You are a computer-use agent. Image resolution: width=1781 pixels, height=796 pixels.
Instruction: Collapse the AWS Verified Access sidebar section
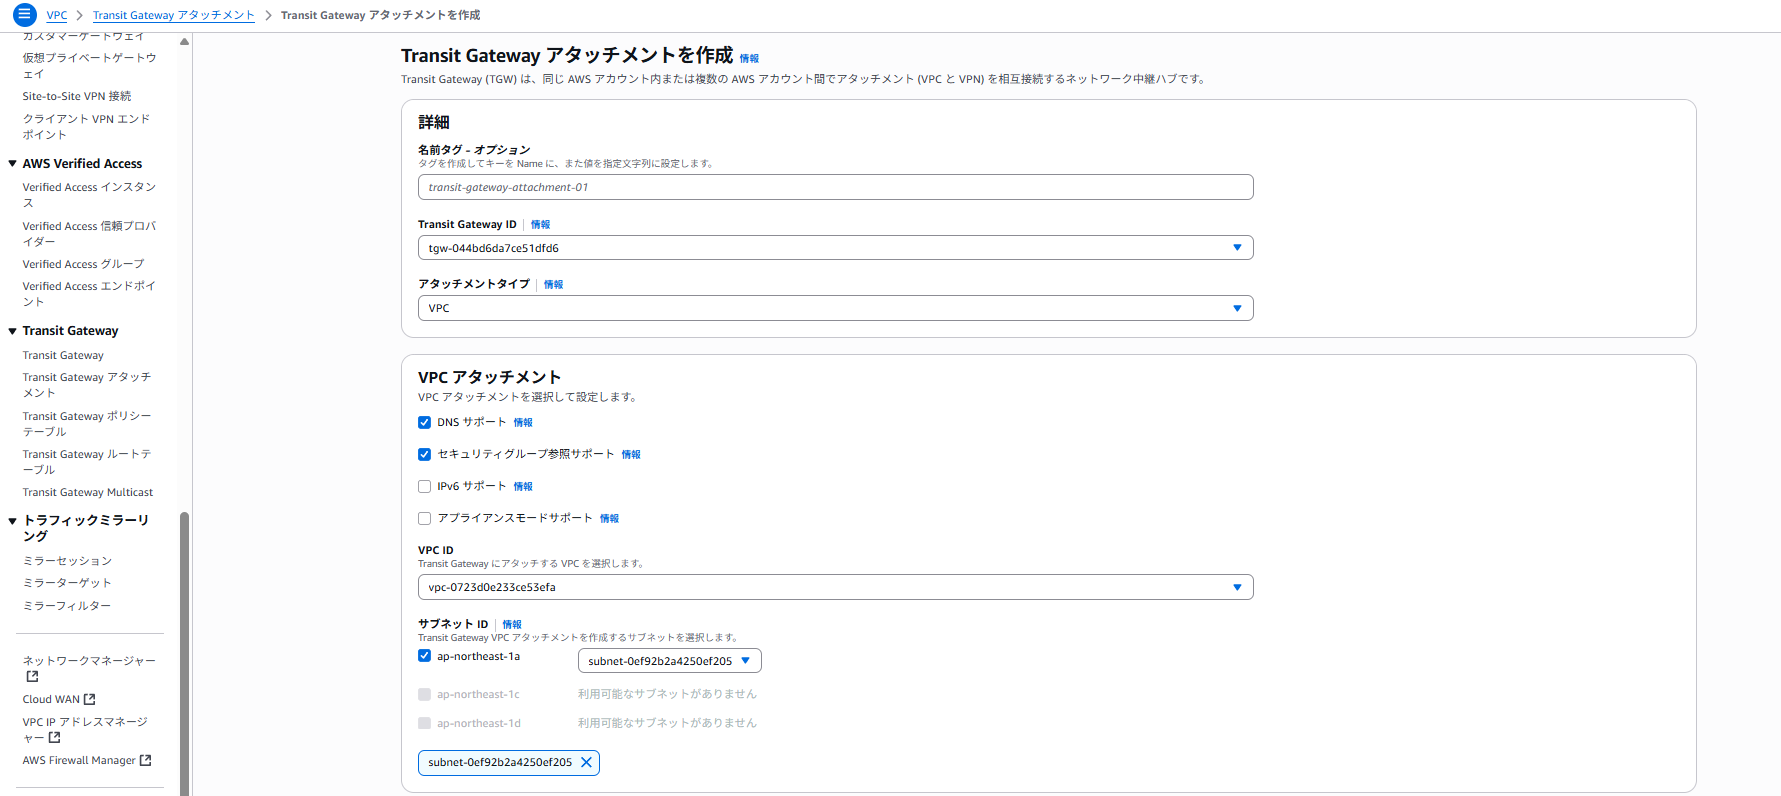pyautogui.click(x=12, y=164)
